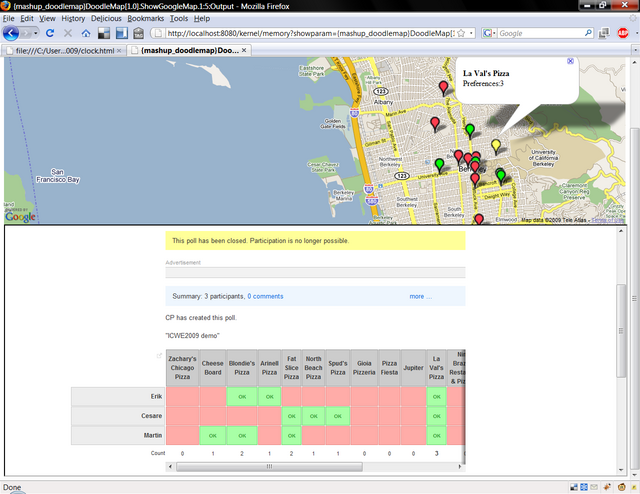640x494 pixels.
Task: Click Cesare's OK cell for North Beach Pizza
Action: pyautogui.click(x=313, y=416)
